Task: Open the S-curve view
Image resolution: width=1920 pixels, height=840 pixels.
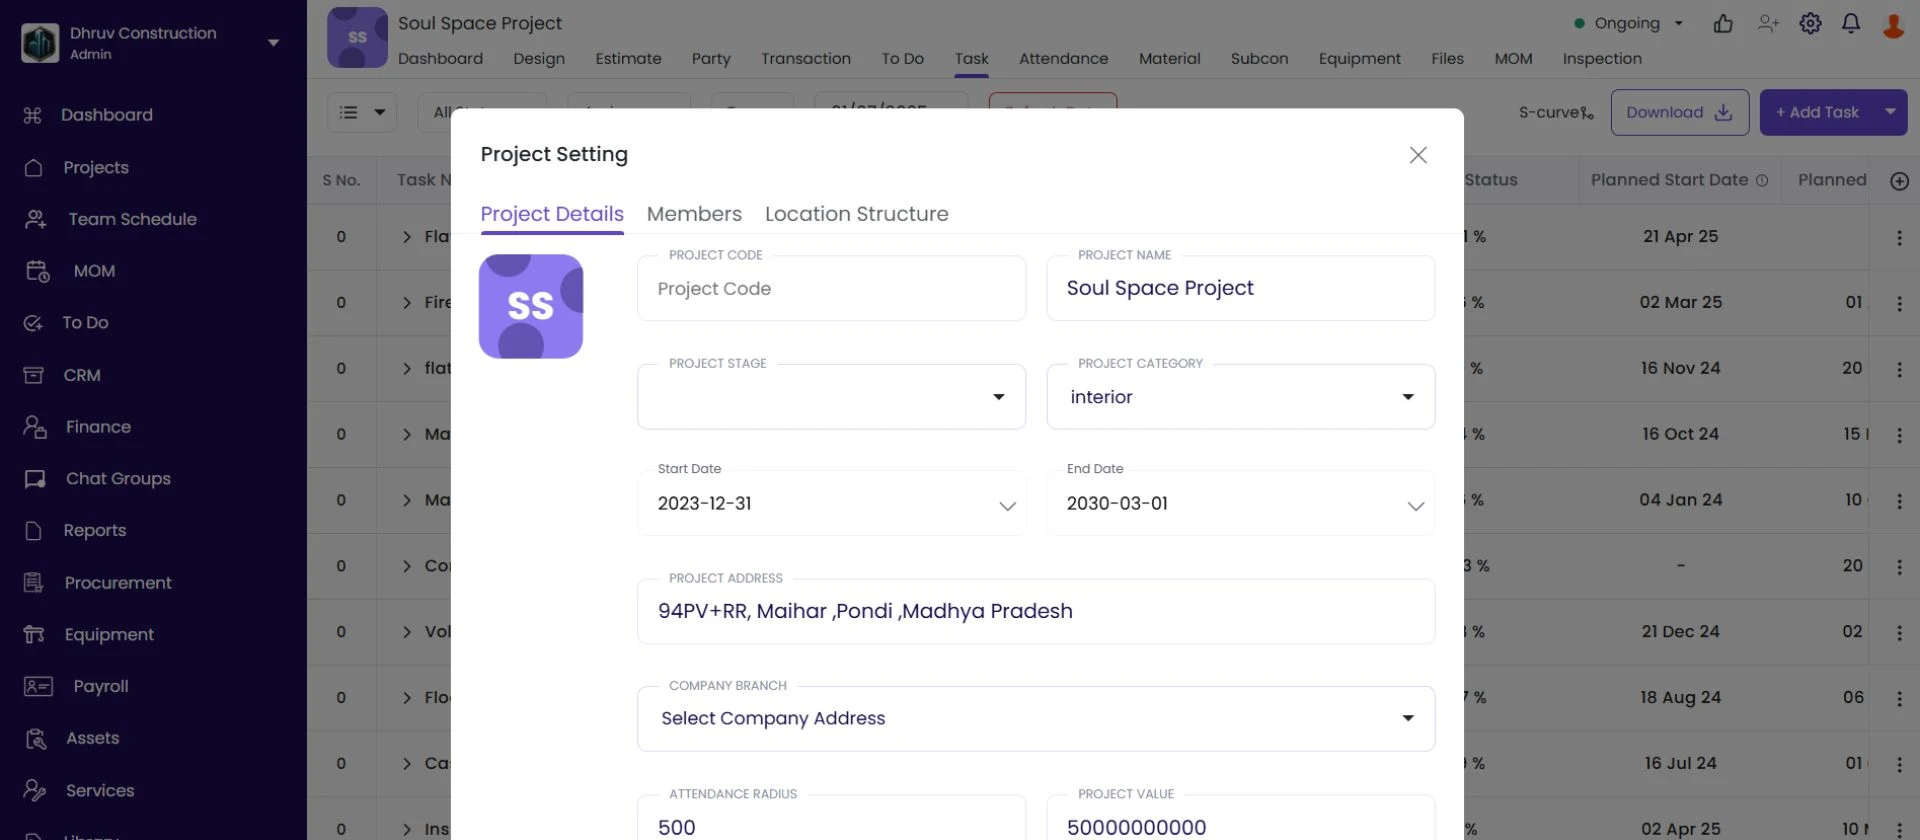Action: point(1556,113)
